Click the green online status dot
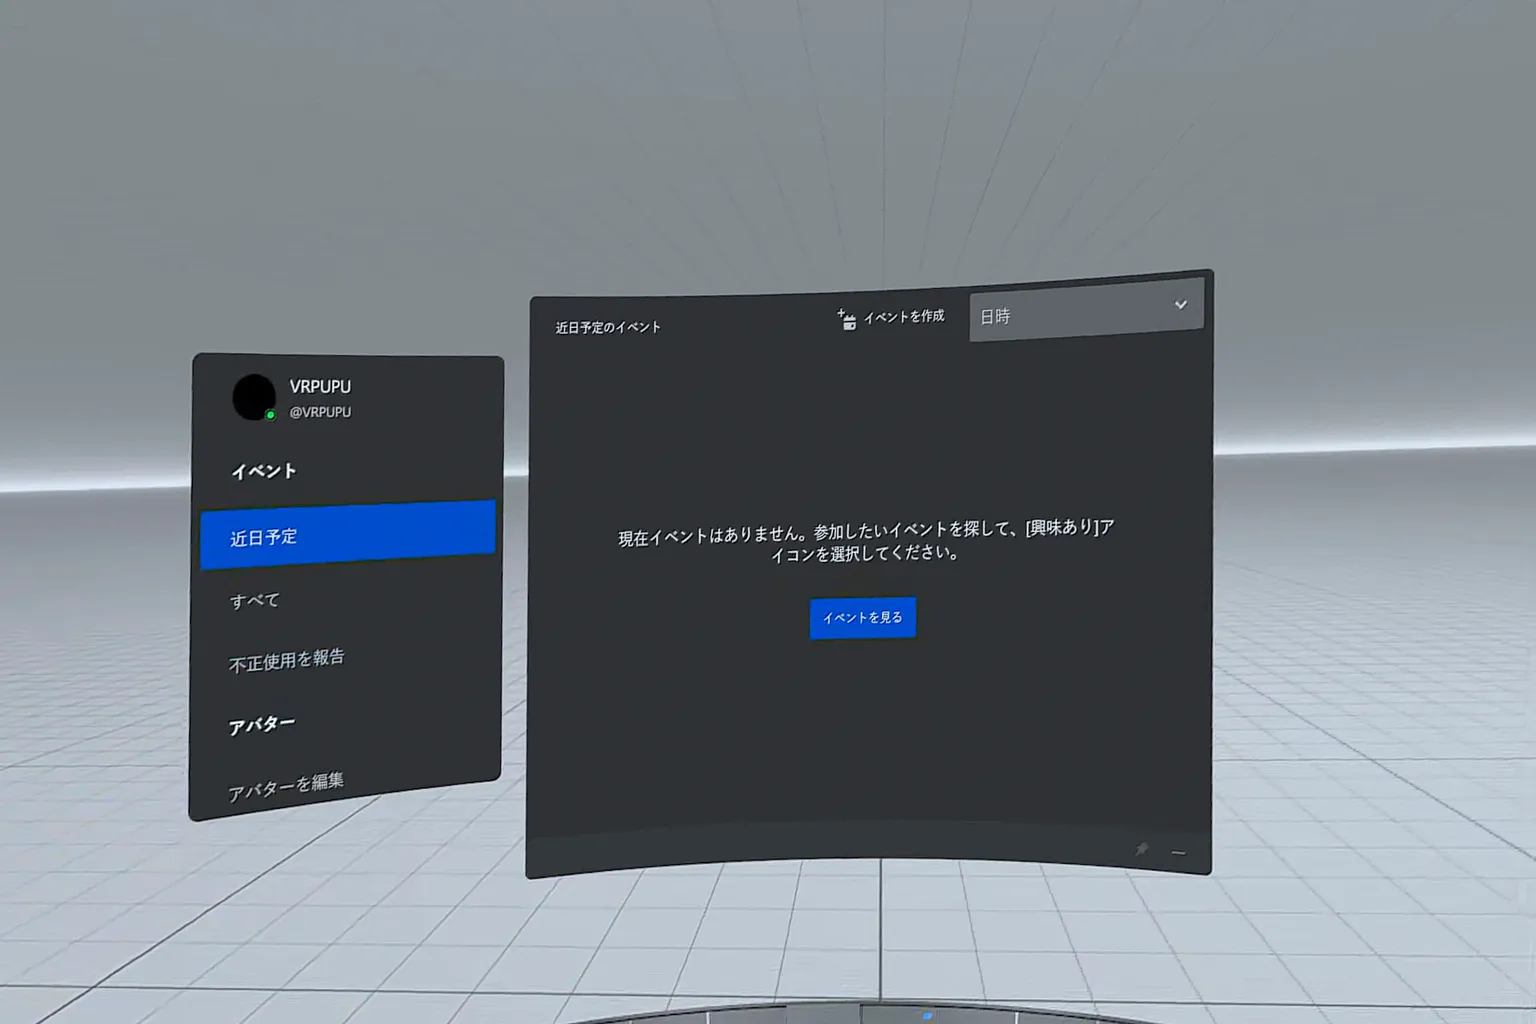This screenshot has height=1024, width=1536. tap(270, 415)
